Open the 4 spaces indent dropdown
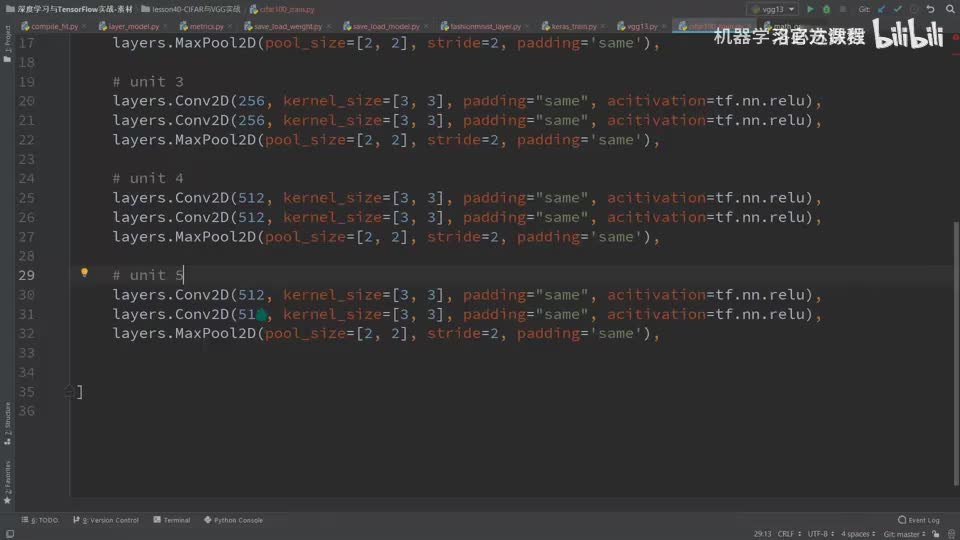 pyautogui.click(x=858, y=534)
